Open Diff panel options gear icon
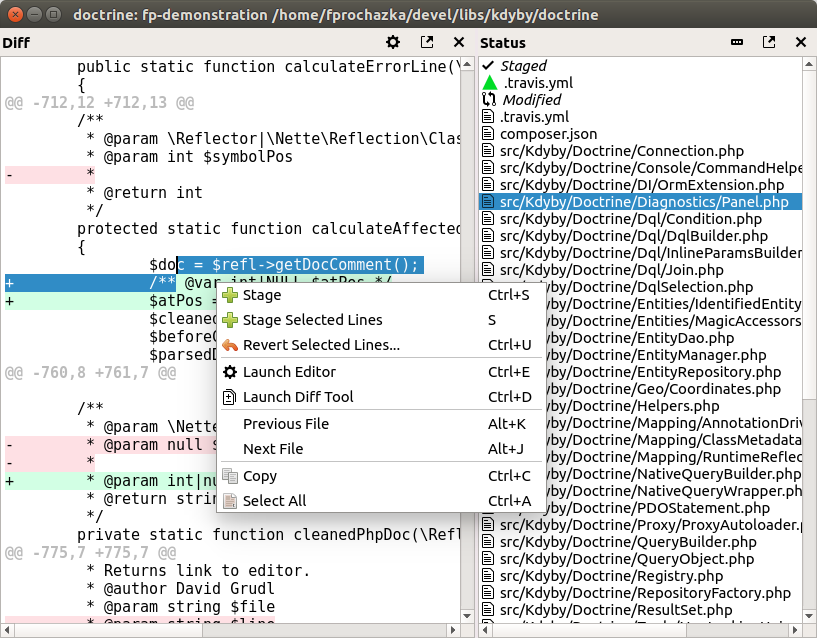Screen dimensions: 817x638 (x=393, y=42)
